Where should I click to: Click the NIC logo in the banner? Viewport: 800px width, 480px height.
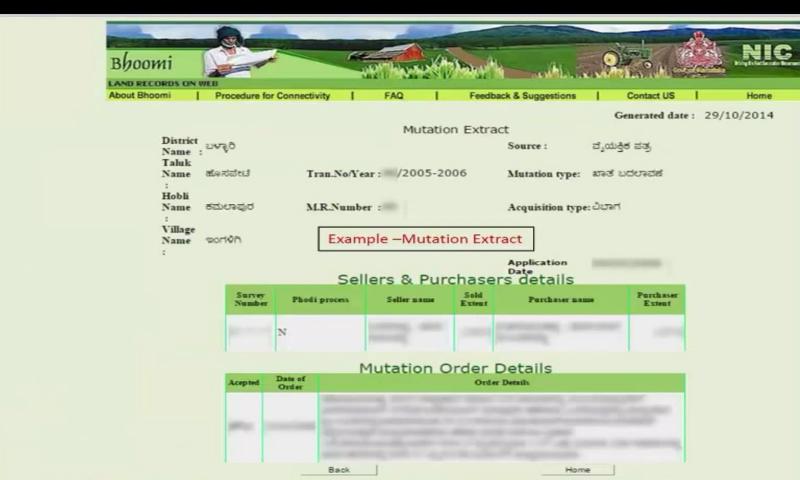click(x=766, y=53)
